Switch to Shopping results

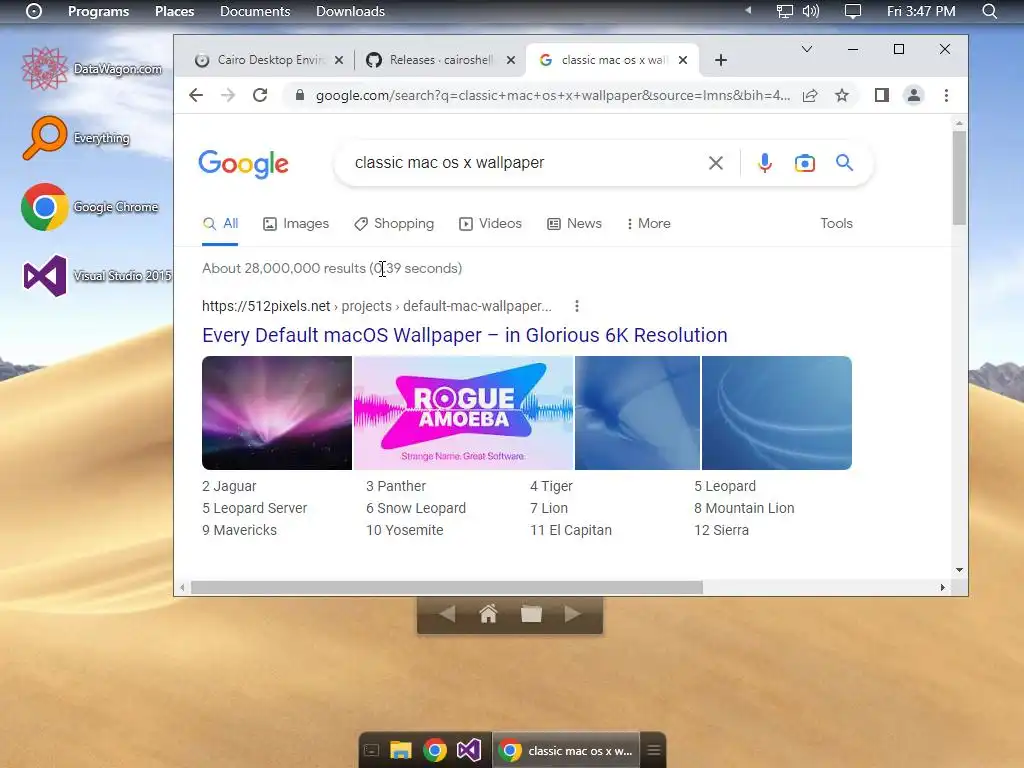point(394,223)
